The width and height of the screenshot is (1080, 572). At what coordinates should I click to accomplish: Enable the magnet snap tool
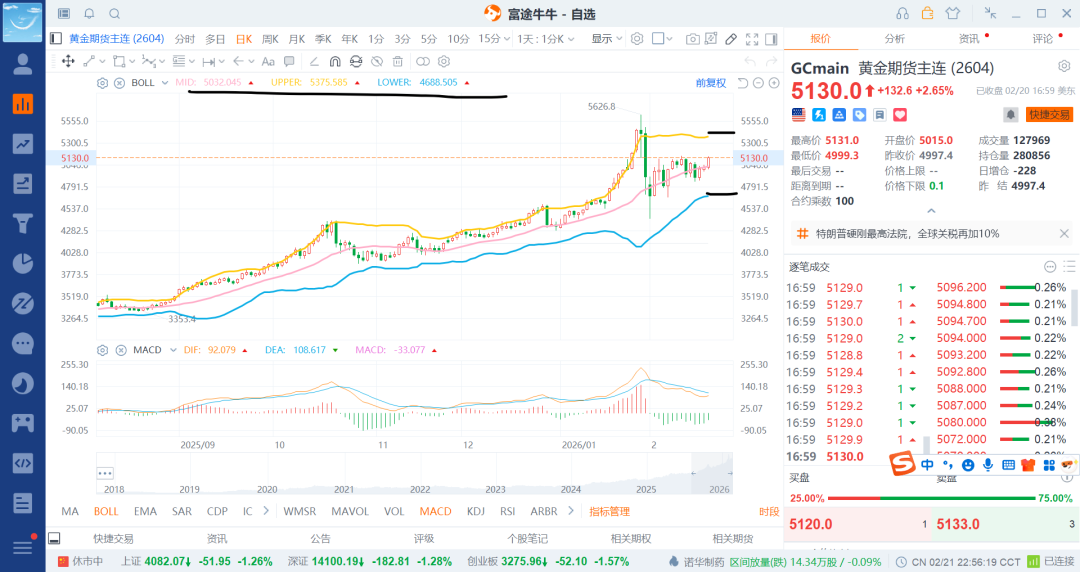click(x=335, y=61)
